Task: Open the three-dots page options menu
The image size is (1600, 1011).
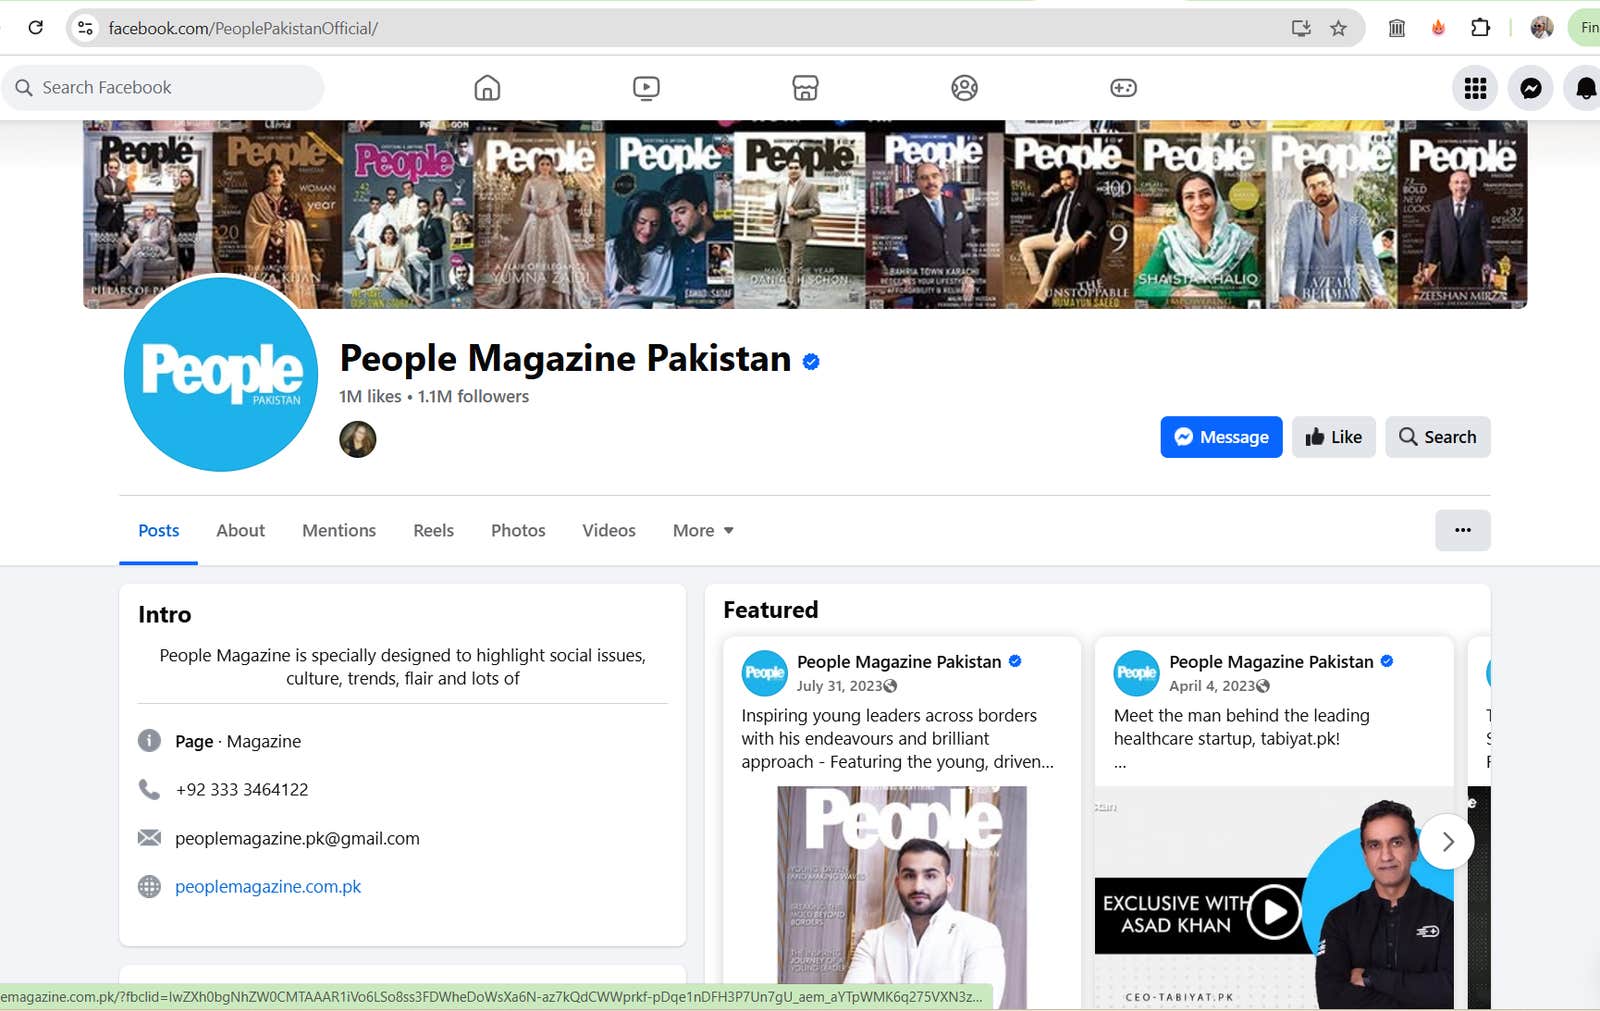Action: click(1463, 530)
